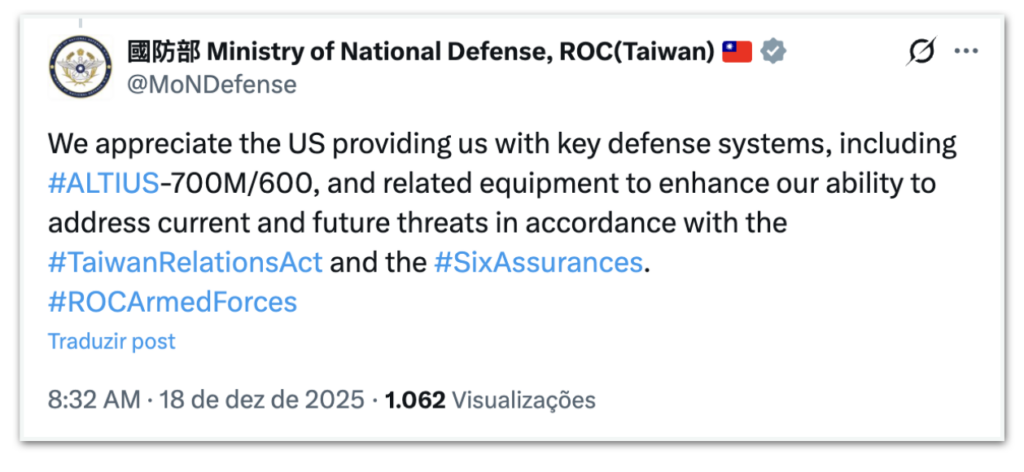The width and height of the screenshot is (1024, 472).
Task: Click Traduzir post to translate
Action: click(x=111, y=341)
